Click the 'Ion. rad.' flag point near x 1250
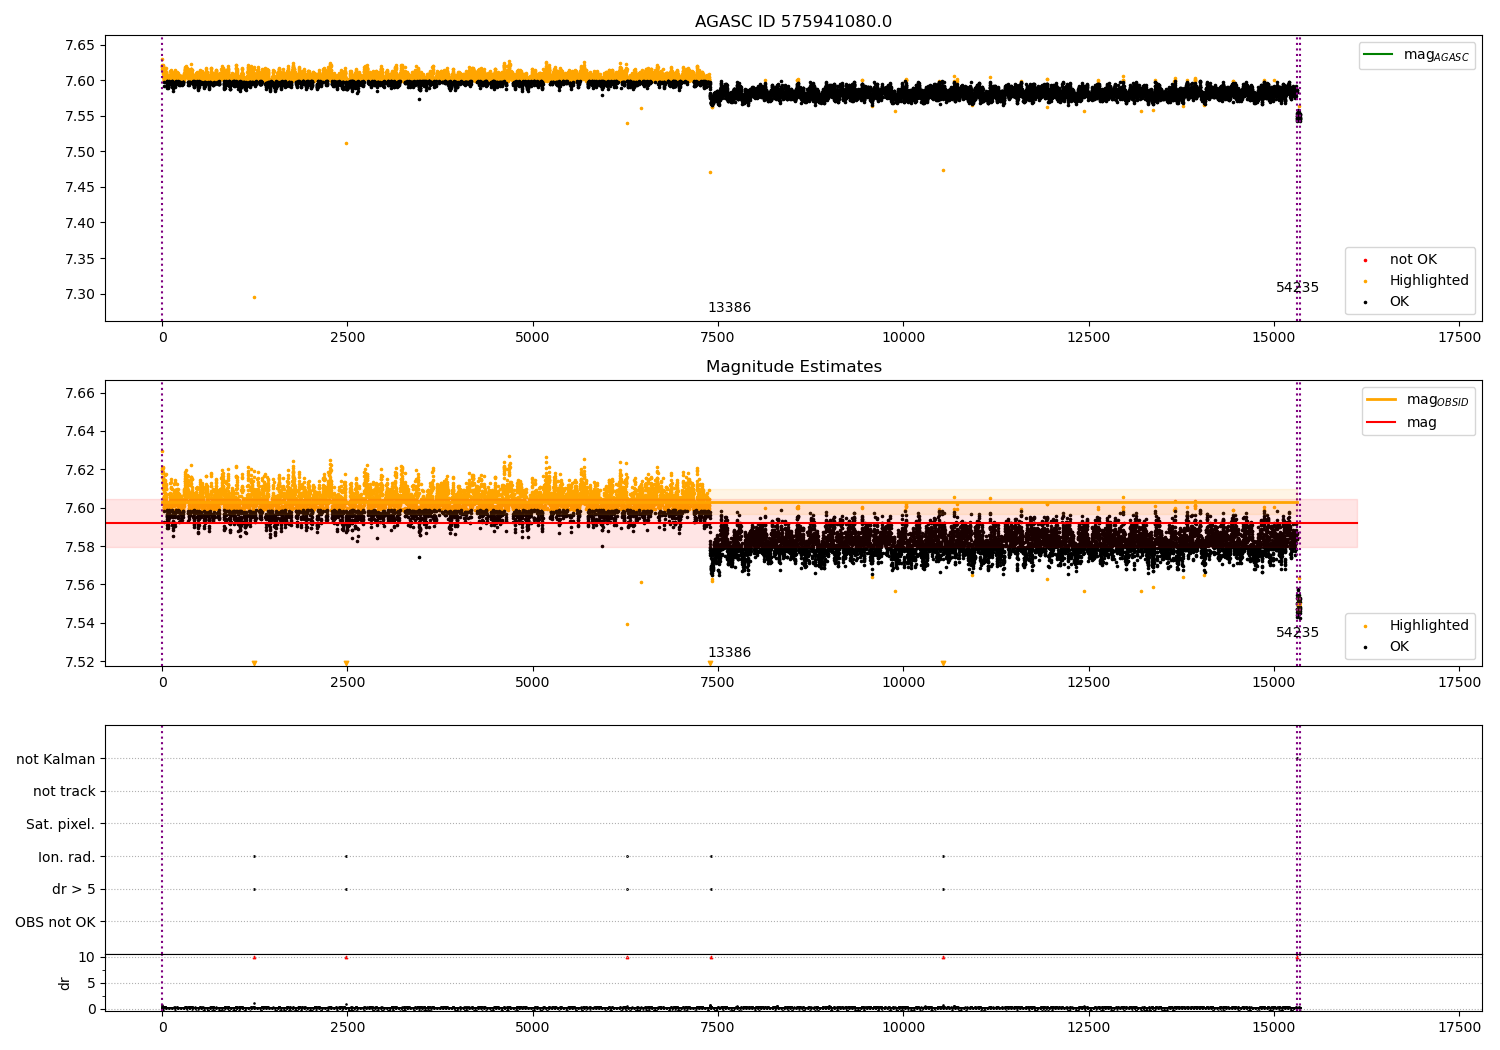The image size is (1500, 1050). 254,856
